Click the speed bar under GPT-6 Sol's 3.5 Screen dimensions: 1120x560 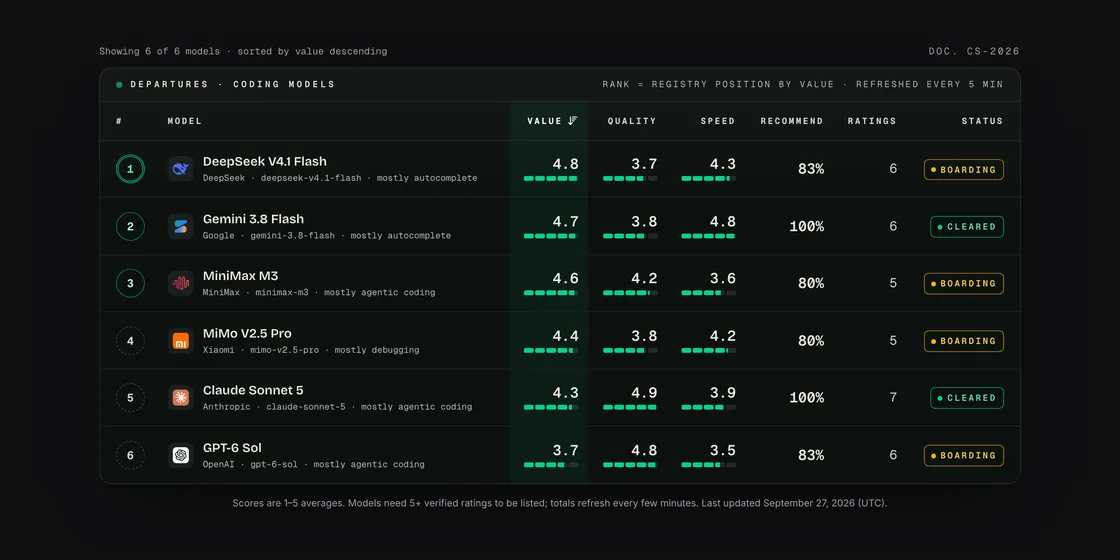(x=709, y=464)
